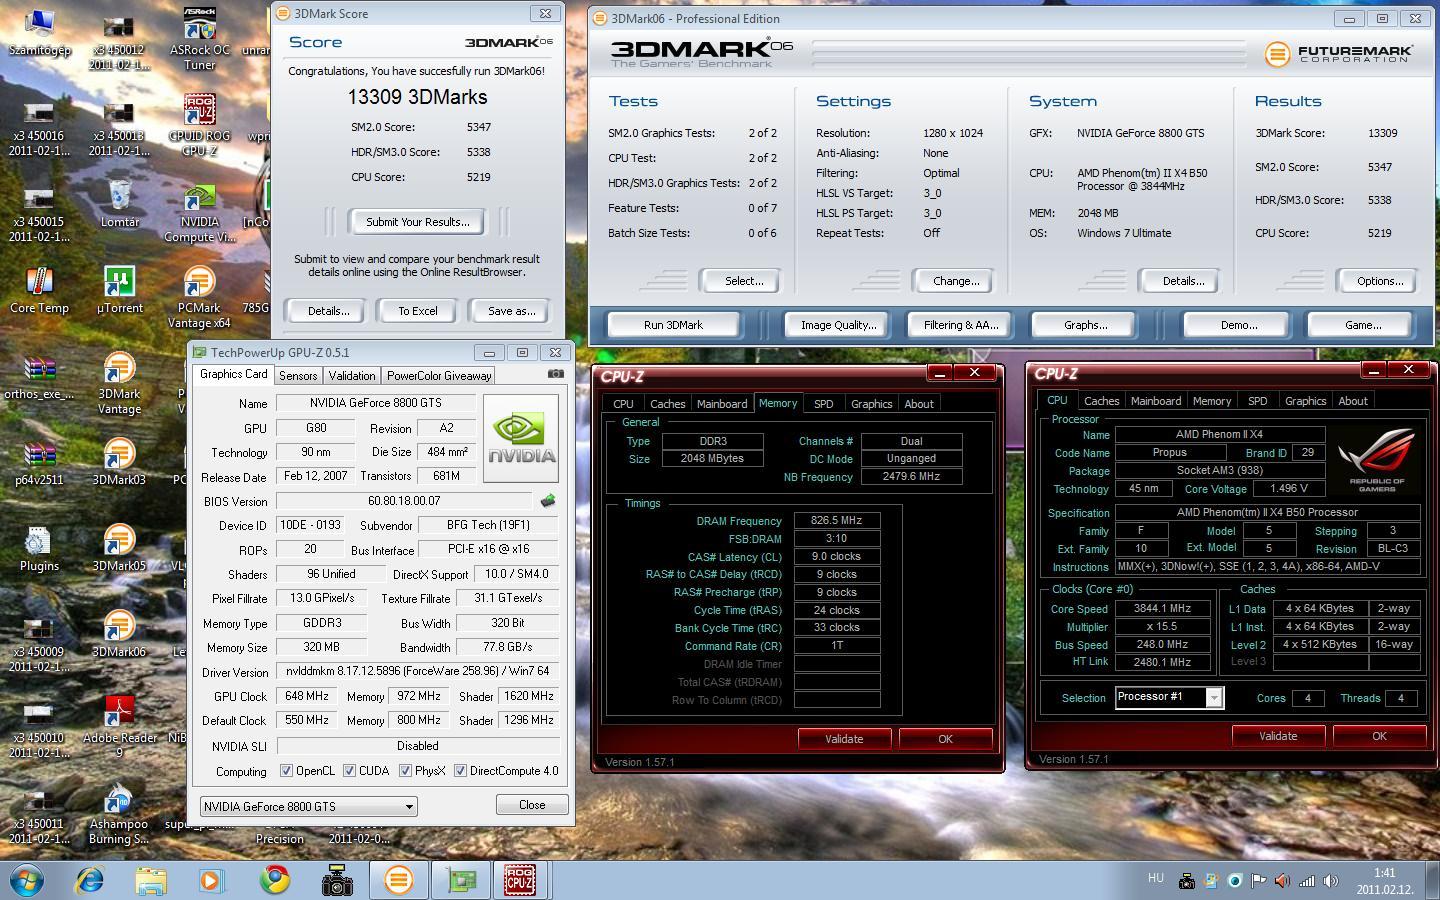Click the NVIDIA logo in GPU-Z
This screenshot has height=900, width=1440.
click(520, 438)
